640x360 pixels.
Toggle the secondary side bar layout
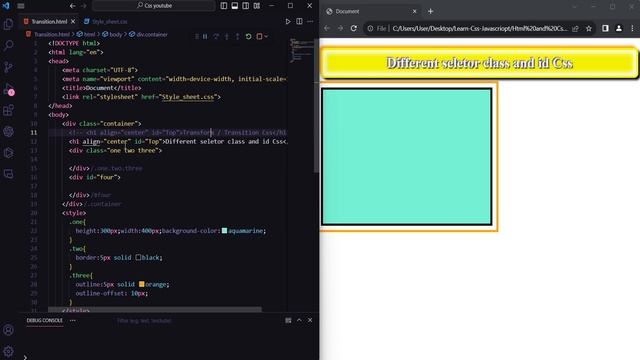246,6
